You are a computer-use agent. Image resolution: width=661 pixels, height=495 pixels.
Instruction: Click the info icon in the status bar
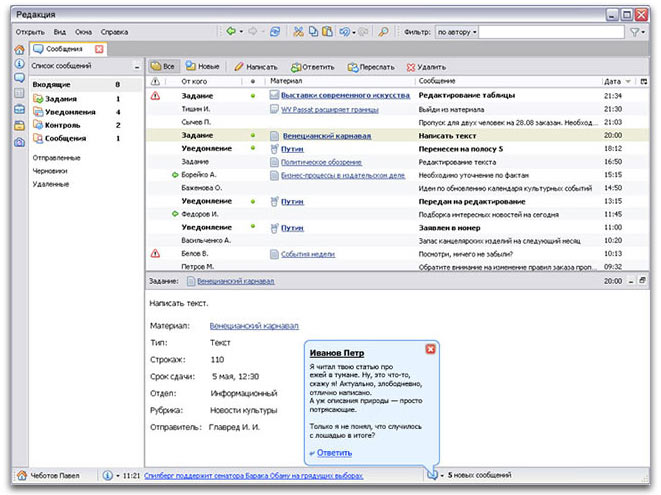tap(107, 475)
